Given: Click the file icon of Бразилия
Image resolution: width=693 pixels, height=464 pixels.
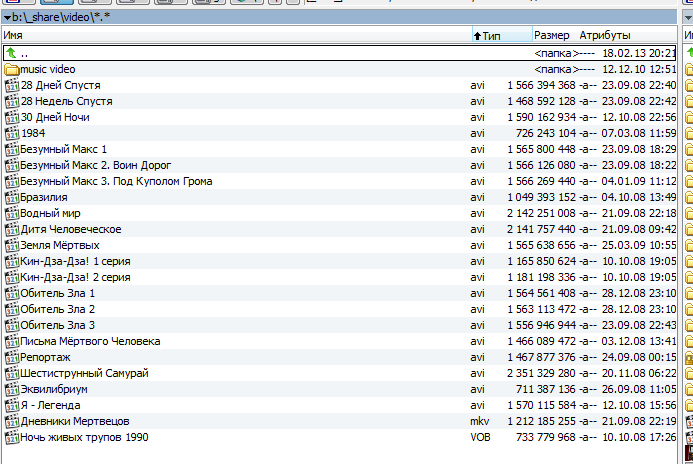Looking at the screenshot, I should point(12,198).
